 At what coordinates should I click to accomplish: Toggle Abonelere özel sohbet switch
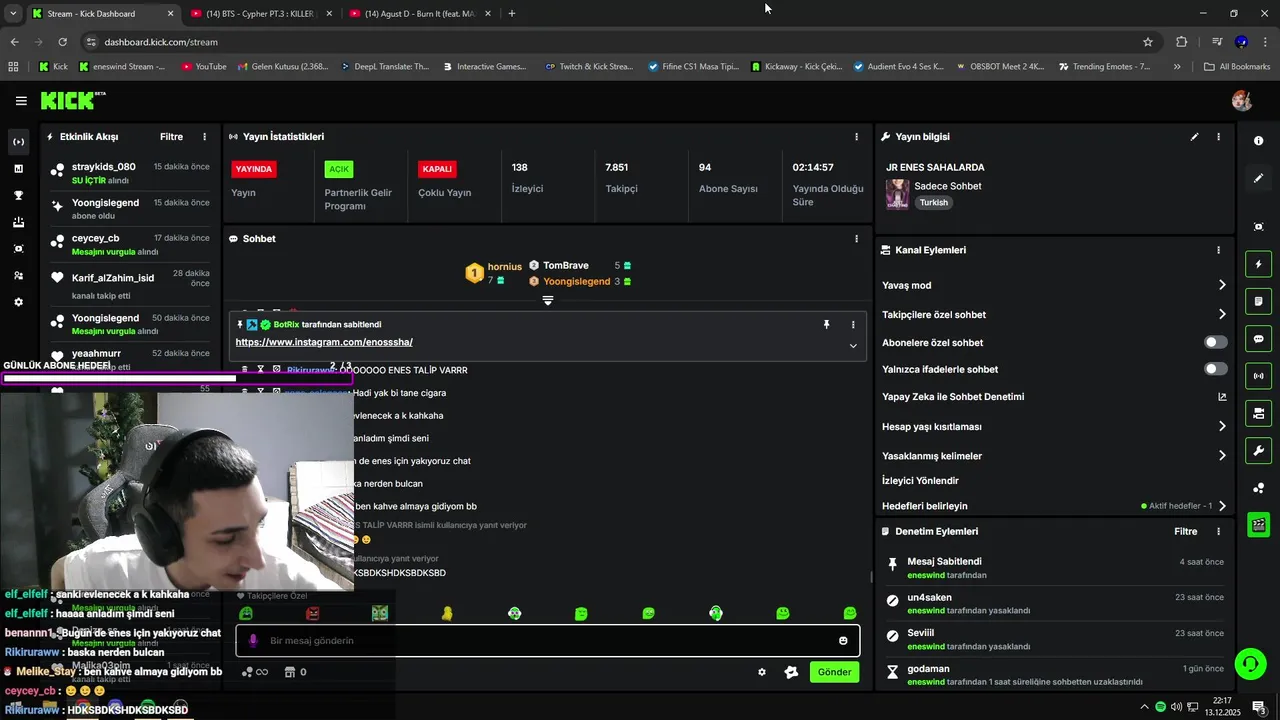(x=1215, y=342)
